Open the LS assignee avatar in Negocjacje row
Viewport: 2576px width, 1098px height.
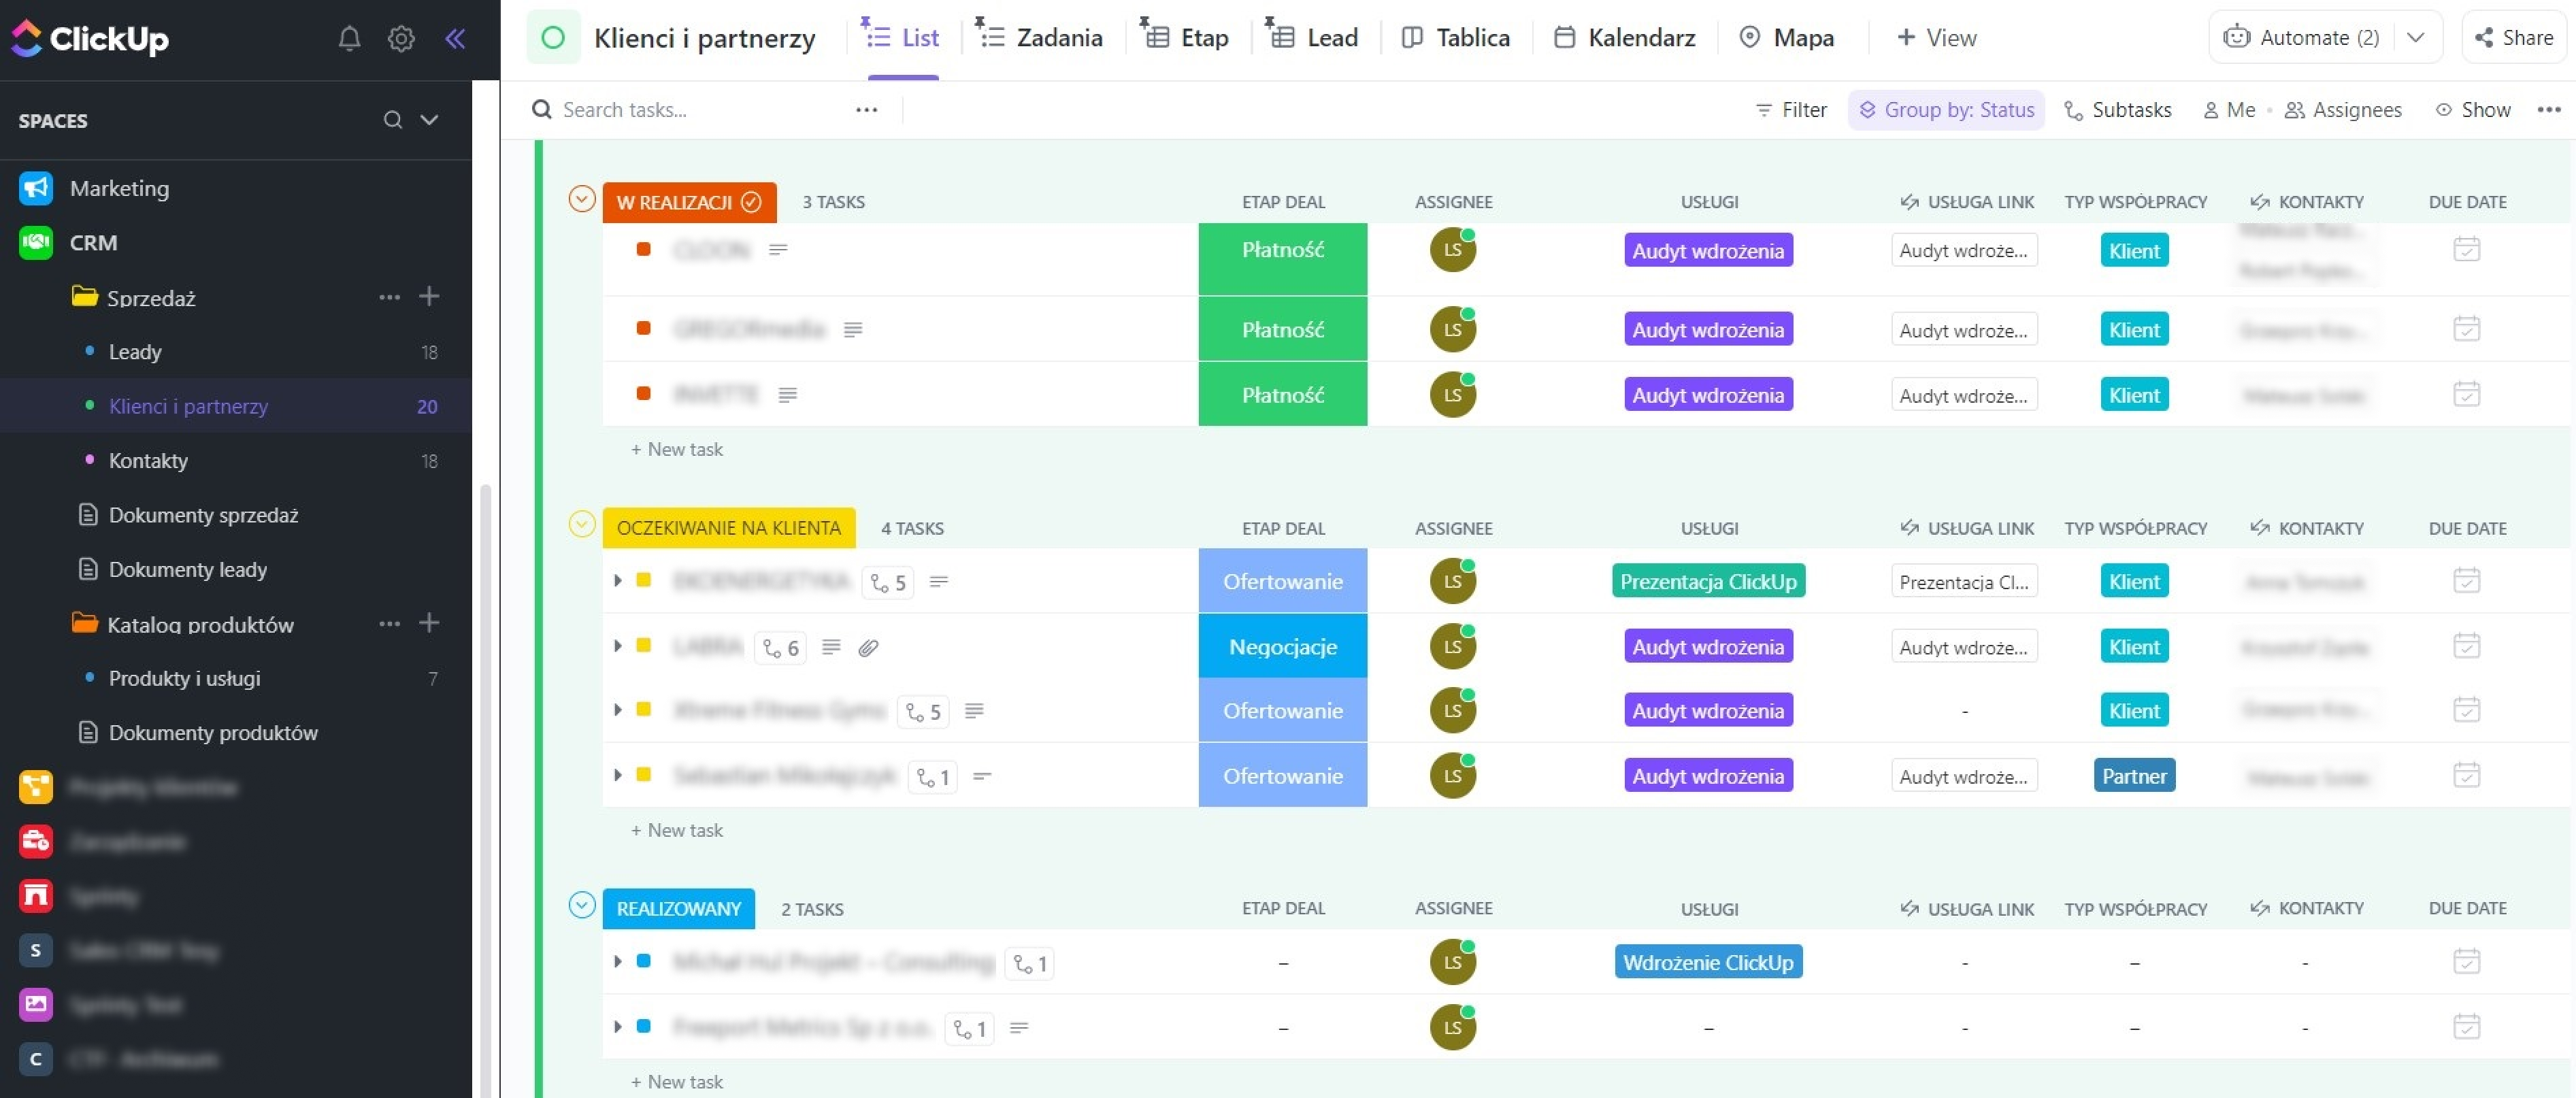1453,646
